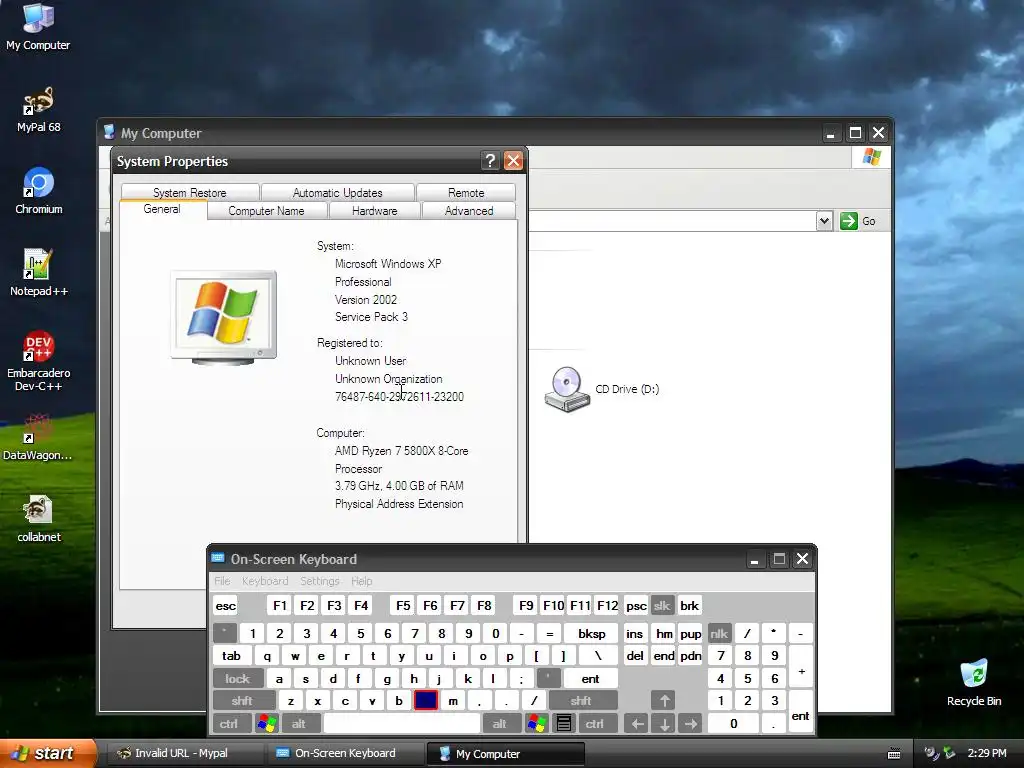1024x768 pixels.
Task: Click the context menu key on On-Screen Keyboard
Action: click(x=564, y=724)
